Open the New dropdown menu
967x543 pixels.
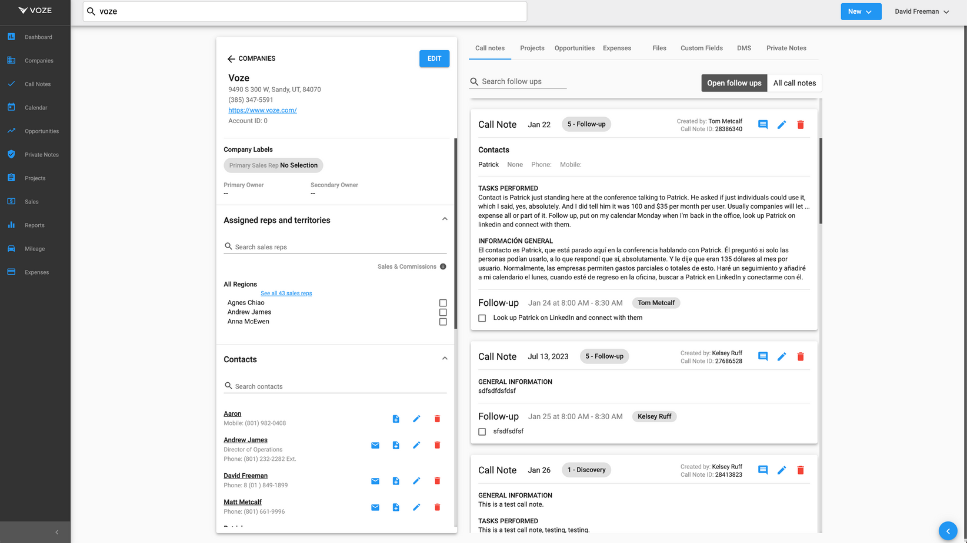point(861,12)
